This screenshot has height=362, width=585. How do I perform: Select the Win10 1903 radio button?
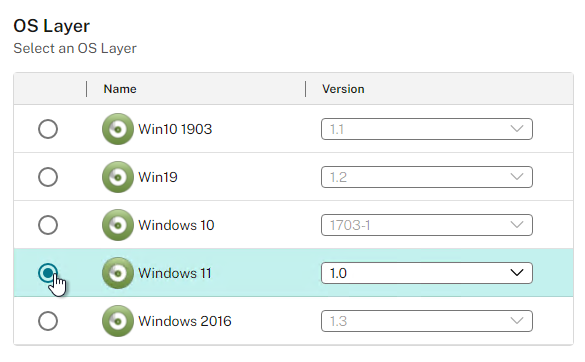[x=48, y=129]
